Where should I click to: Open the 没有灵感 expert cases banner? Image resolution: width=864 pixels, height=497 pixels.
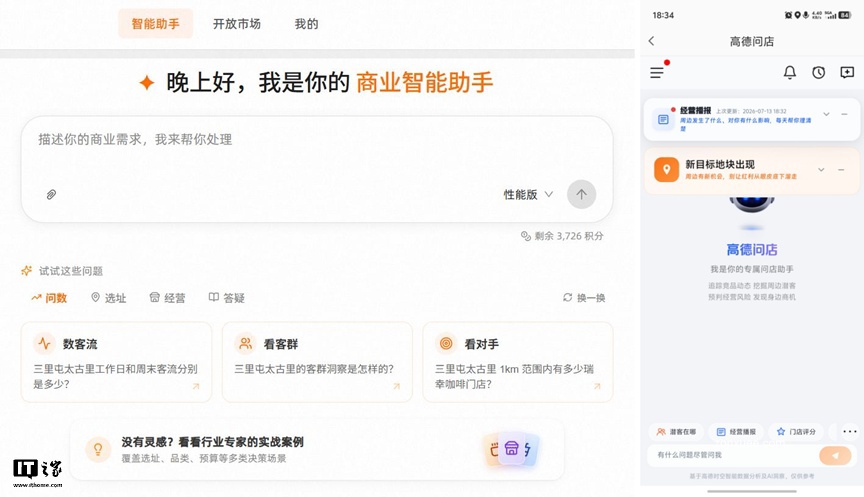tap(317, 450)
